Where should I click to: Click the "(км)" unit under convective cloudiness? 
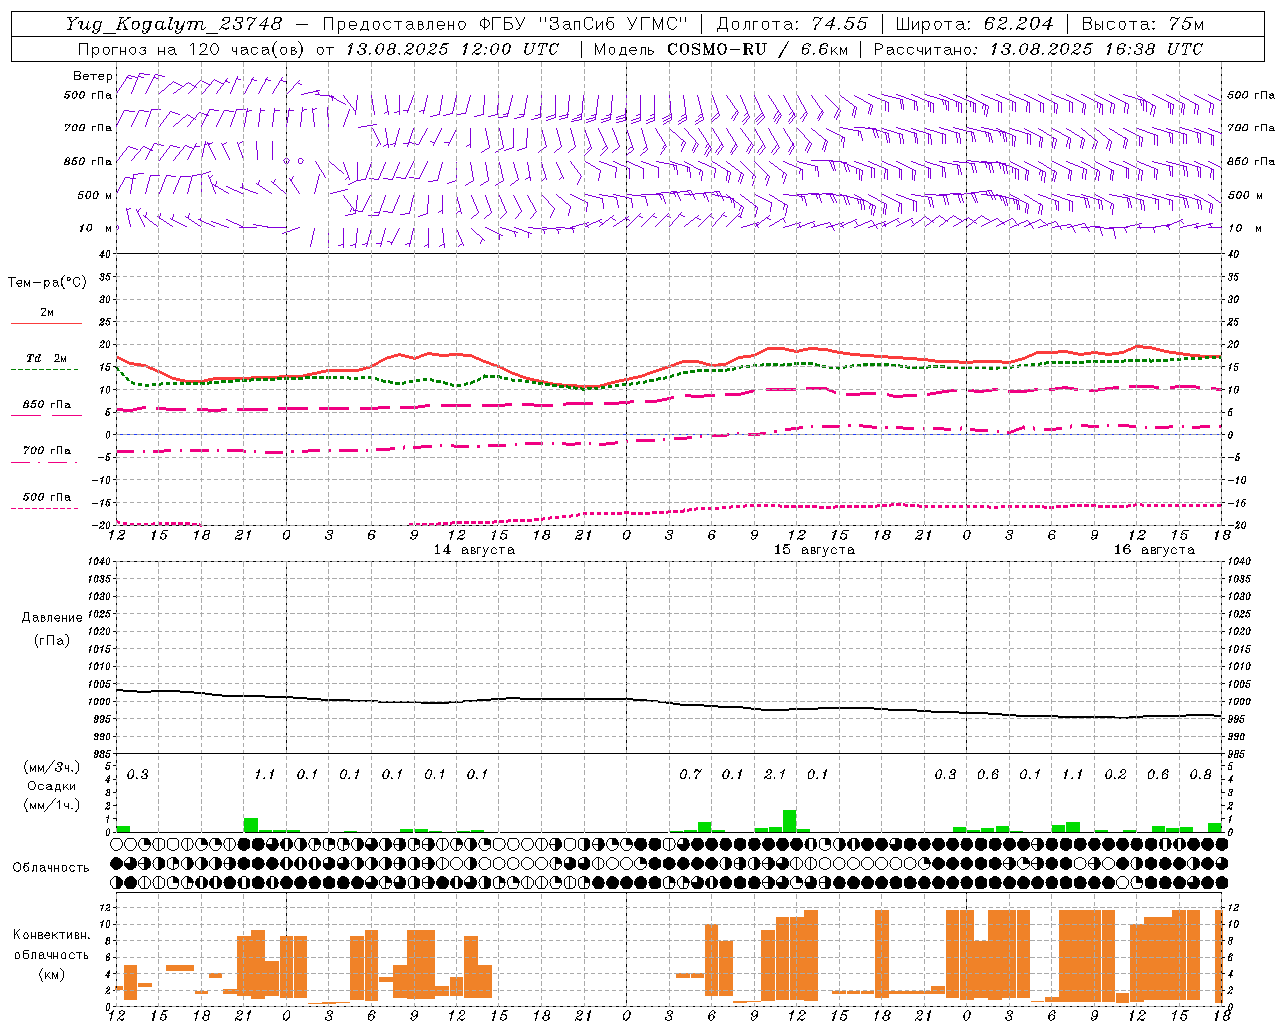[51, 974]
